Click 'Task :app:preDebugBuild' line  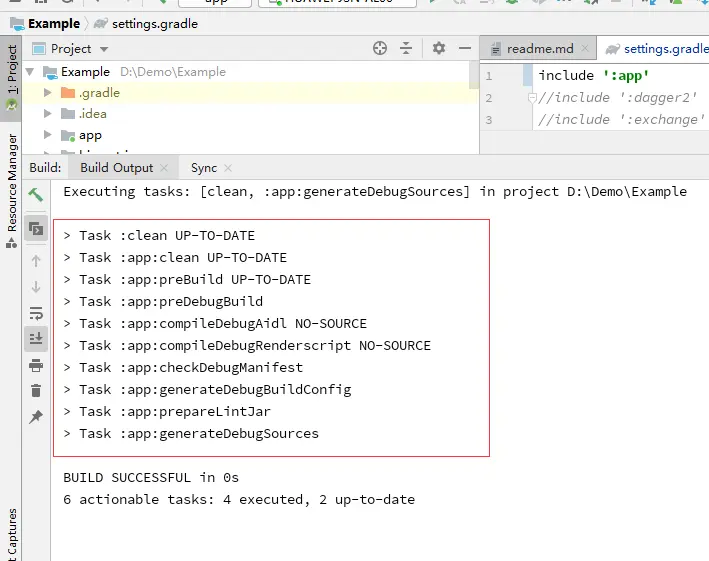(x=163, y=302)
